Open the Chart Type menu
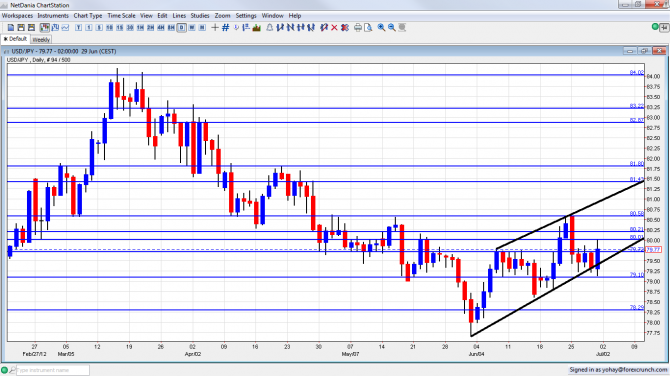The width and height of the screenshot is (670, 376). tap(88, 15)
